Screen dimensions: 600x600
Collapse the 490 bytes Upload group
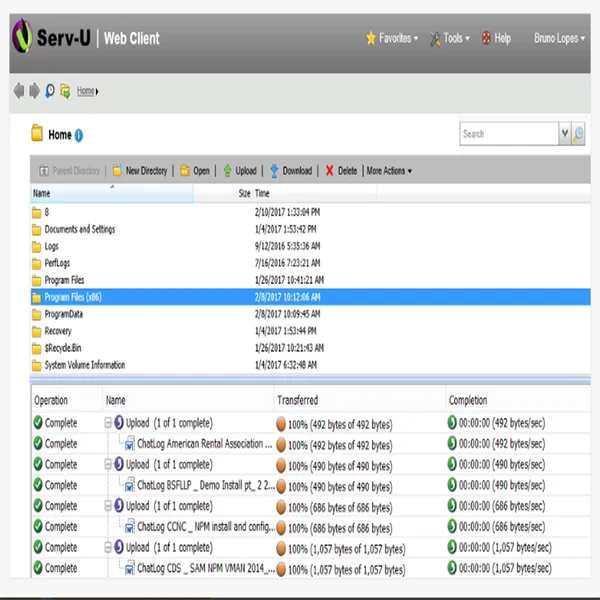pyautogui.click(x=108, y=465)
